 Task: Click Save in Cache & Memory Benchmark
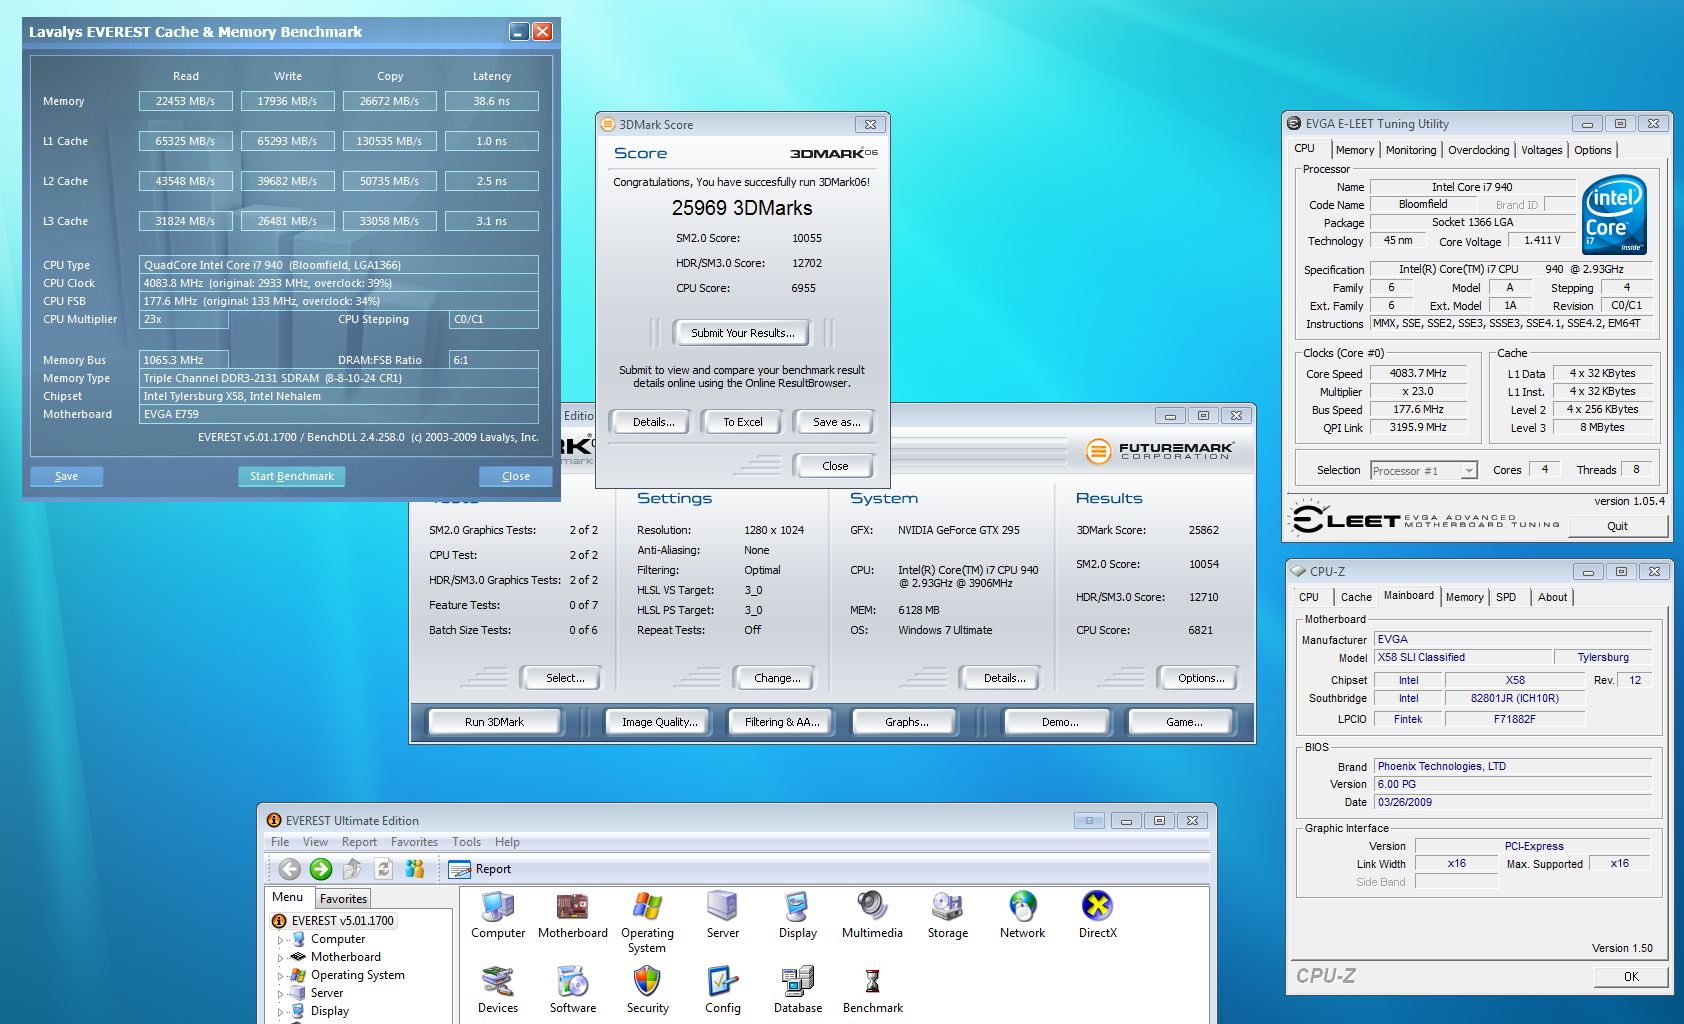tap(66, 476)
